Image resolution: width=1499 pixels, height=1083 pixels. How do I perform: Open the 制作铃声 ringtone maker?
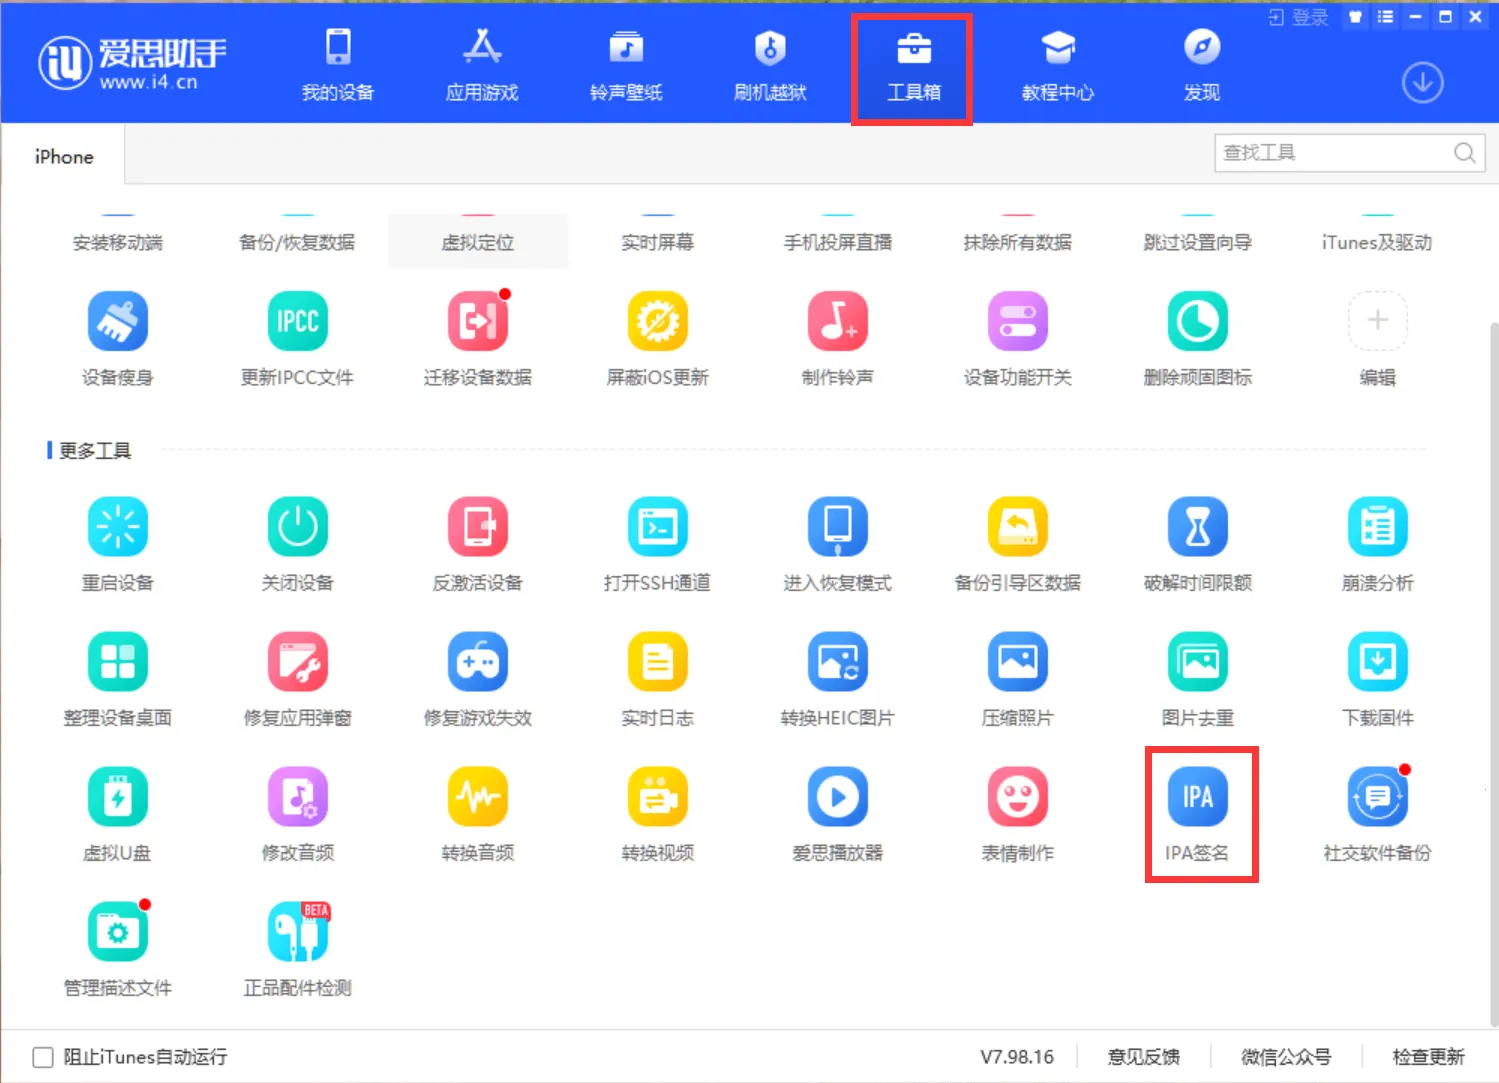click(x=837, y=337)
